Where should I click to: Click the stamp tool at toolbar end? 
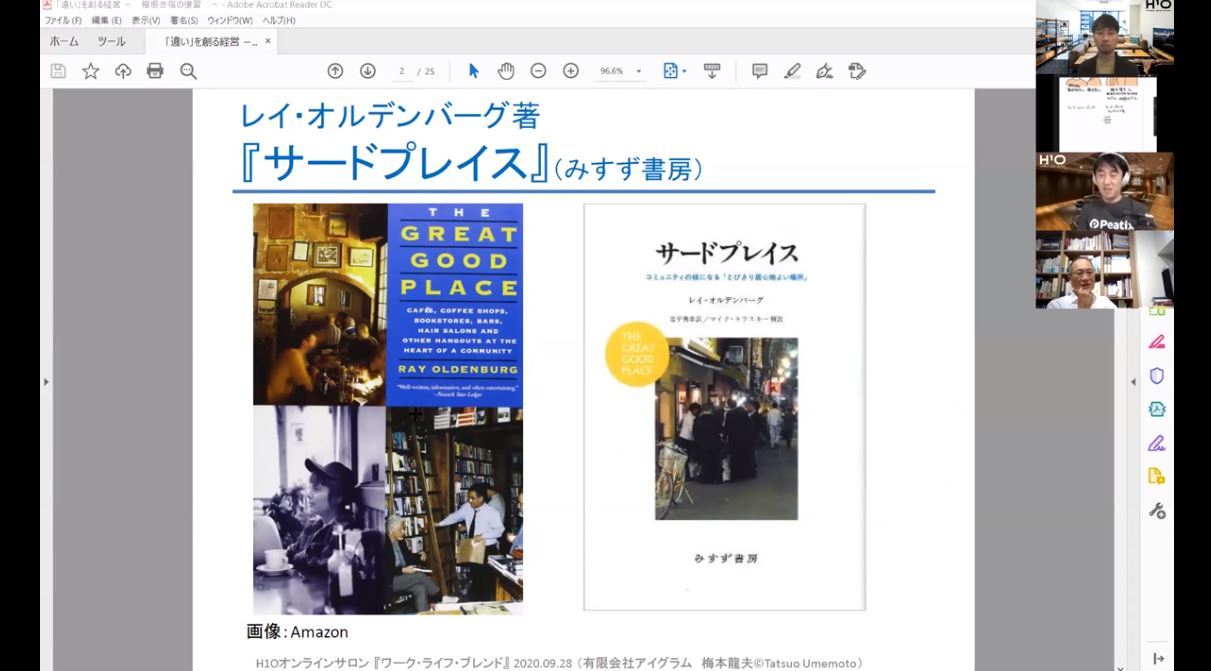click(x=857, y=71)
